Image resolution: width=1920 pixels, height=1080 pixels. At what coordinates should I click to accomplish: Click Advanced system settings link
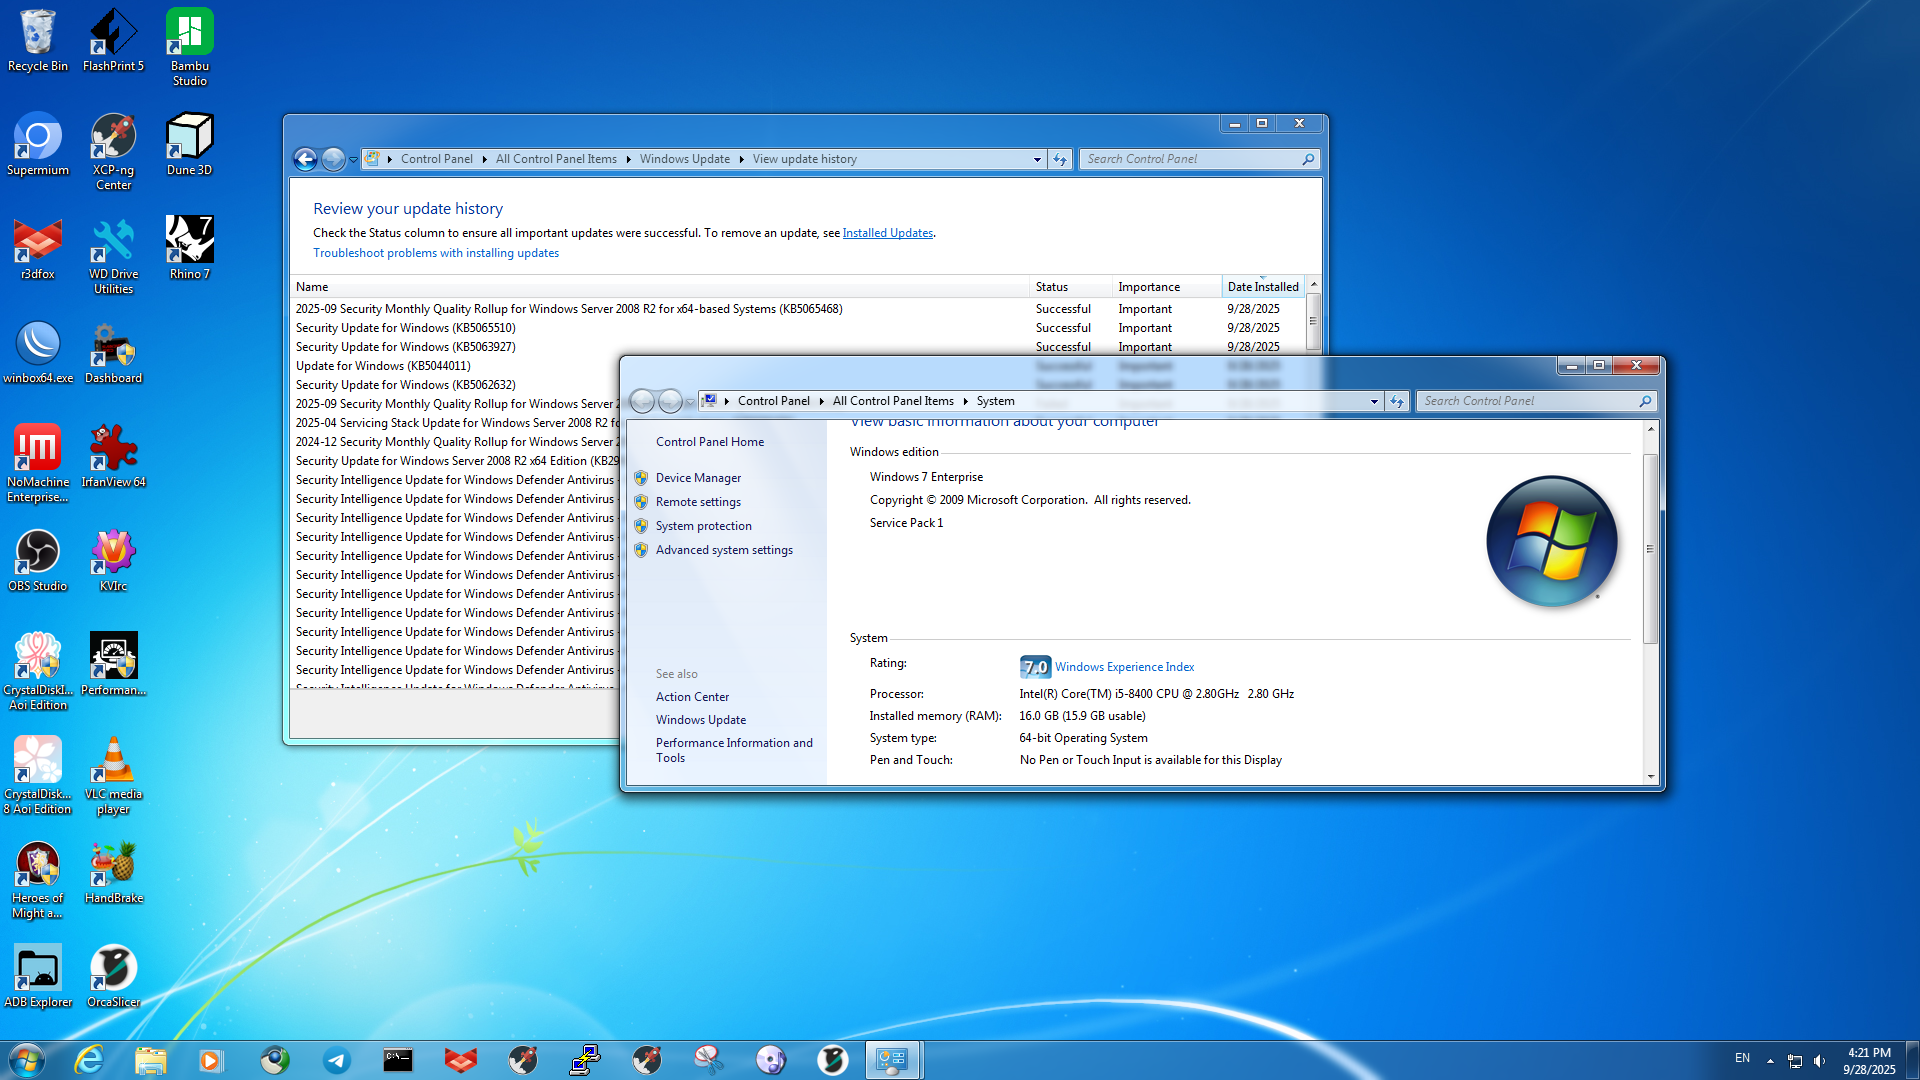coord(724,550)
